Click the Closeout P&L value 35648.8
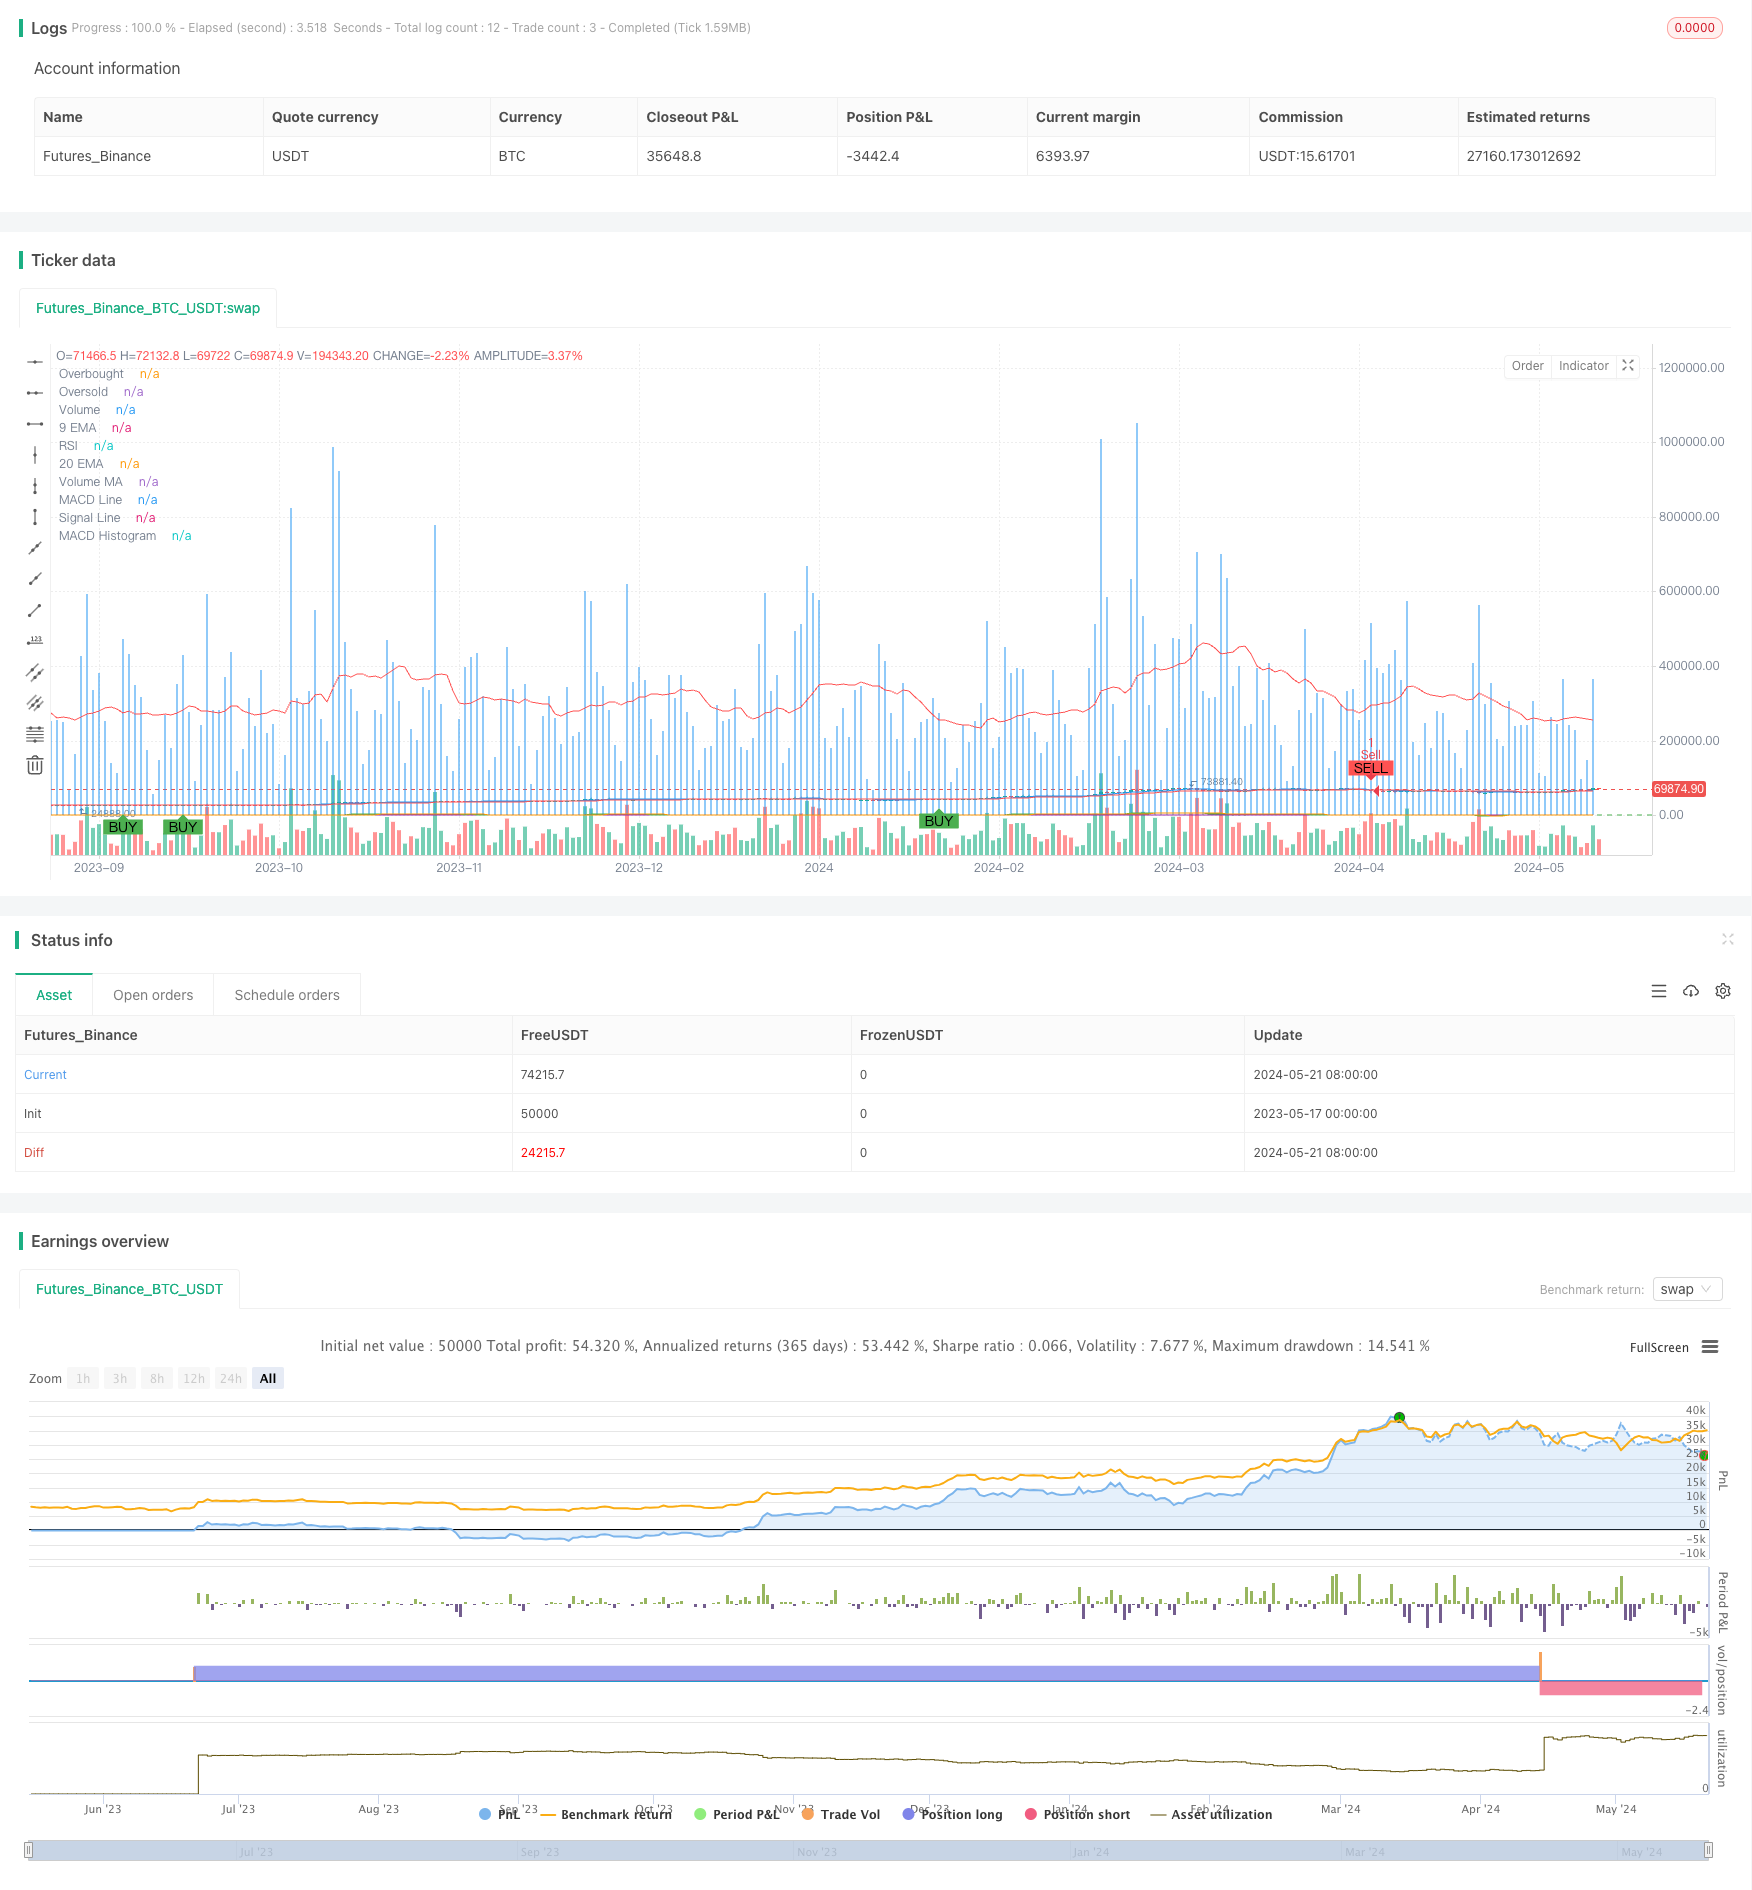 coord(674,156)
